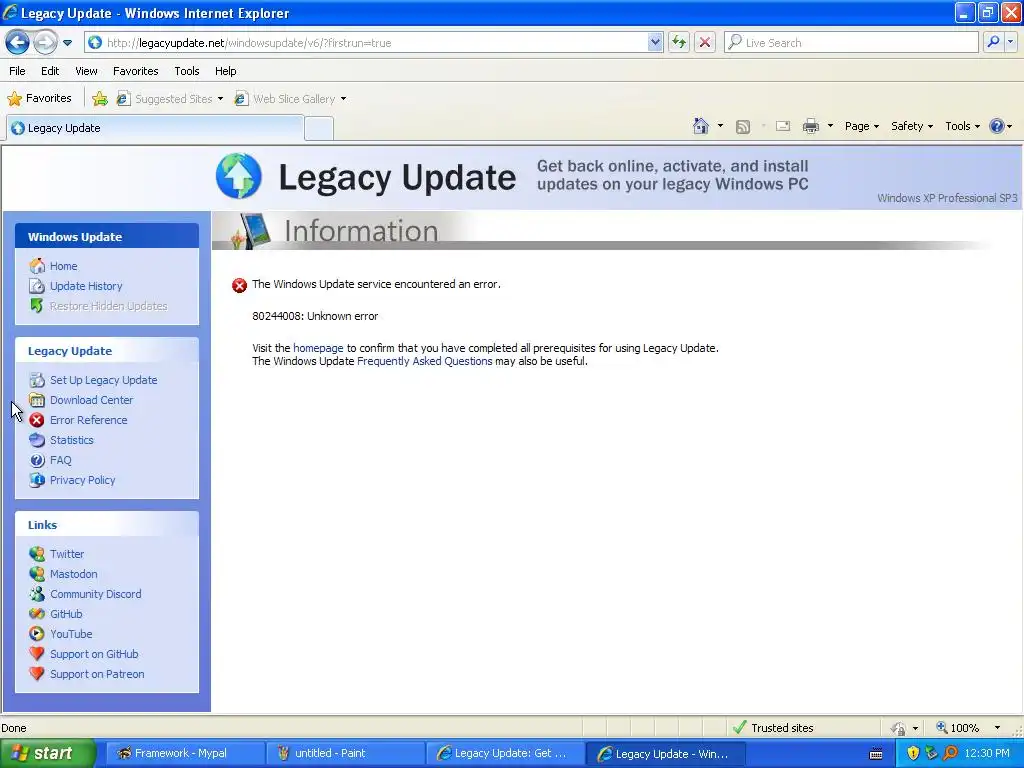Open the Safety command bar menu
The image size is (1024, 768).
[x=912, y=126]
